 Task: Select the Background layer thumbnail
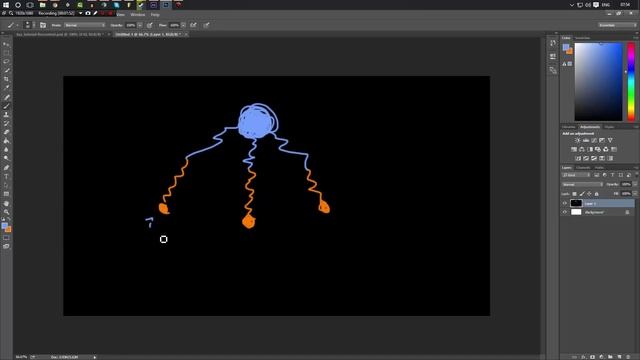pos(576,212)
